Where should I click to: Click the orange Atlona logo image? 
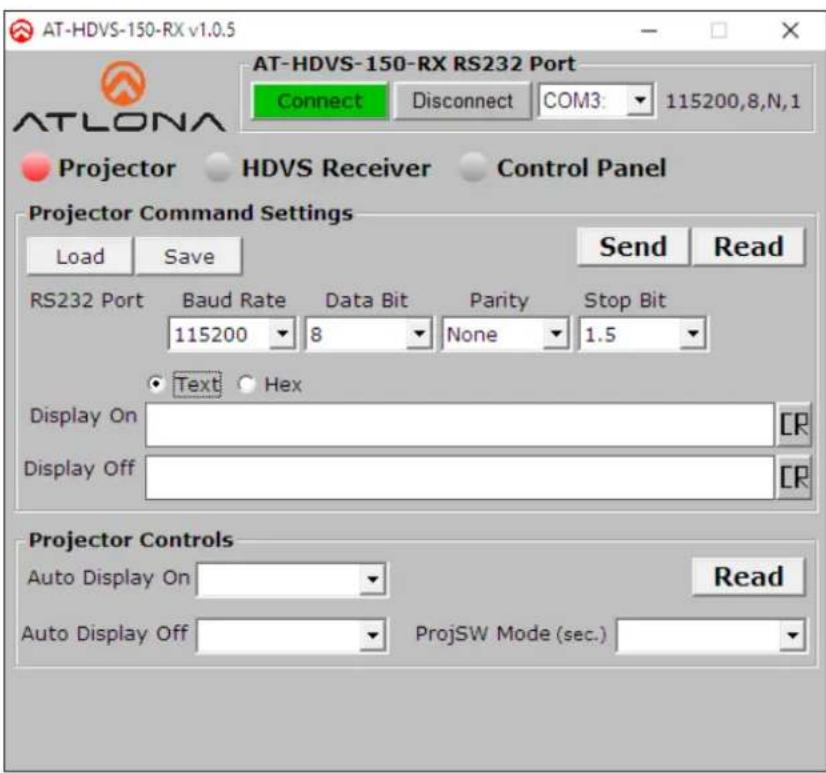coord(123,83)
